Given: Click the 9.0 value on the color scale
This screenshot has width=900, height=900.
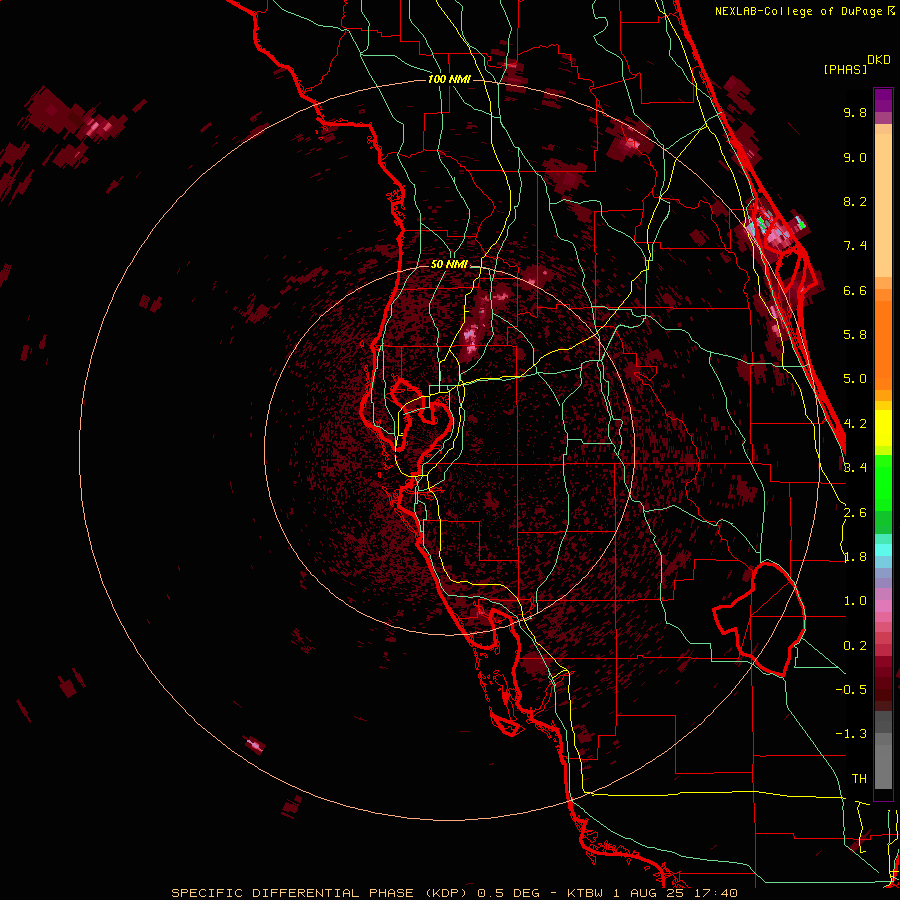Looking at the screenshot, I should [855, 157].
